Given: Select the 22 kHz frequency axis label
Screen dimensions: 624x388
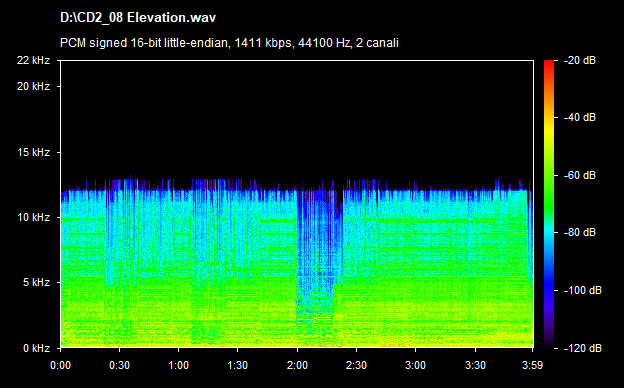Looking at the screenshot, I should tap(33, 60).
